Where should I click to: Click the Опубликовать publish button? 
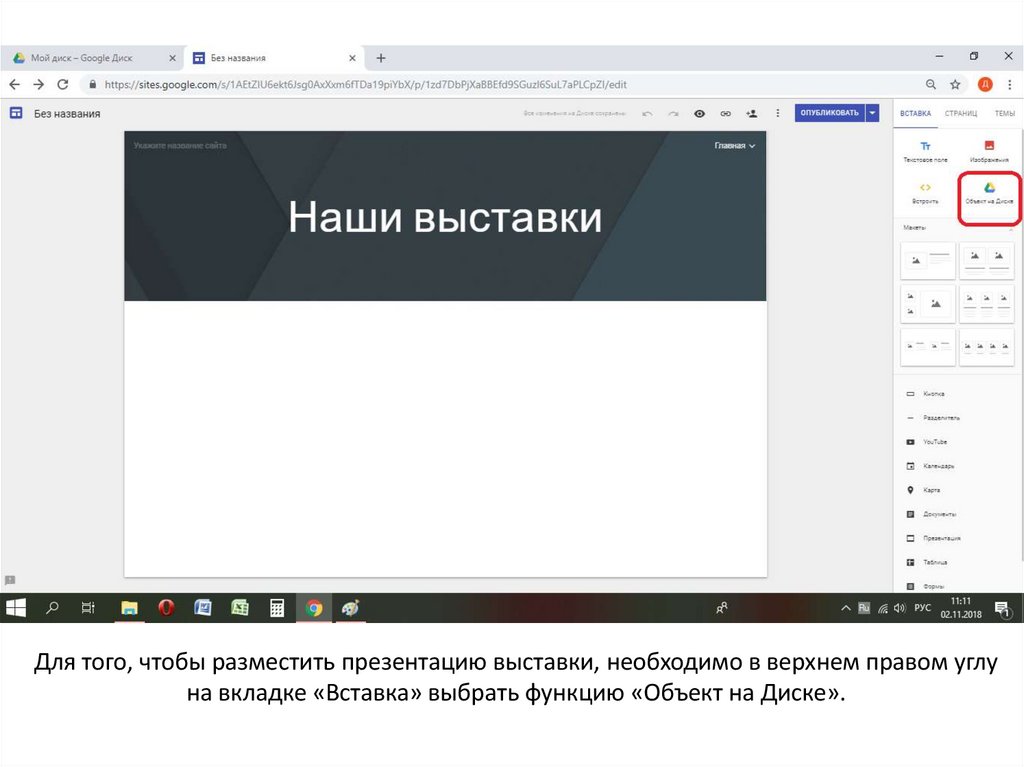[x=829, y=113]
